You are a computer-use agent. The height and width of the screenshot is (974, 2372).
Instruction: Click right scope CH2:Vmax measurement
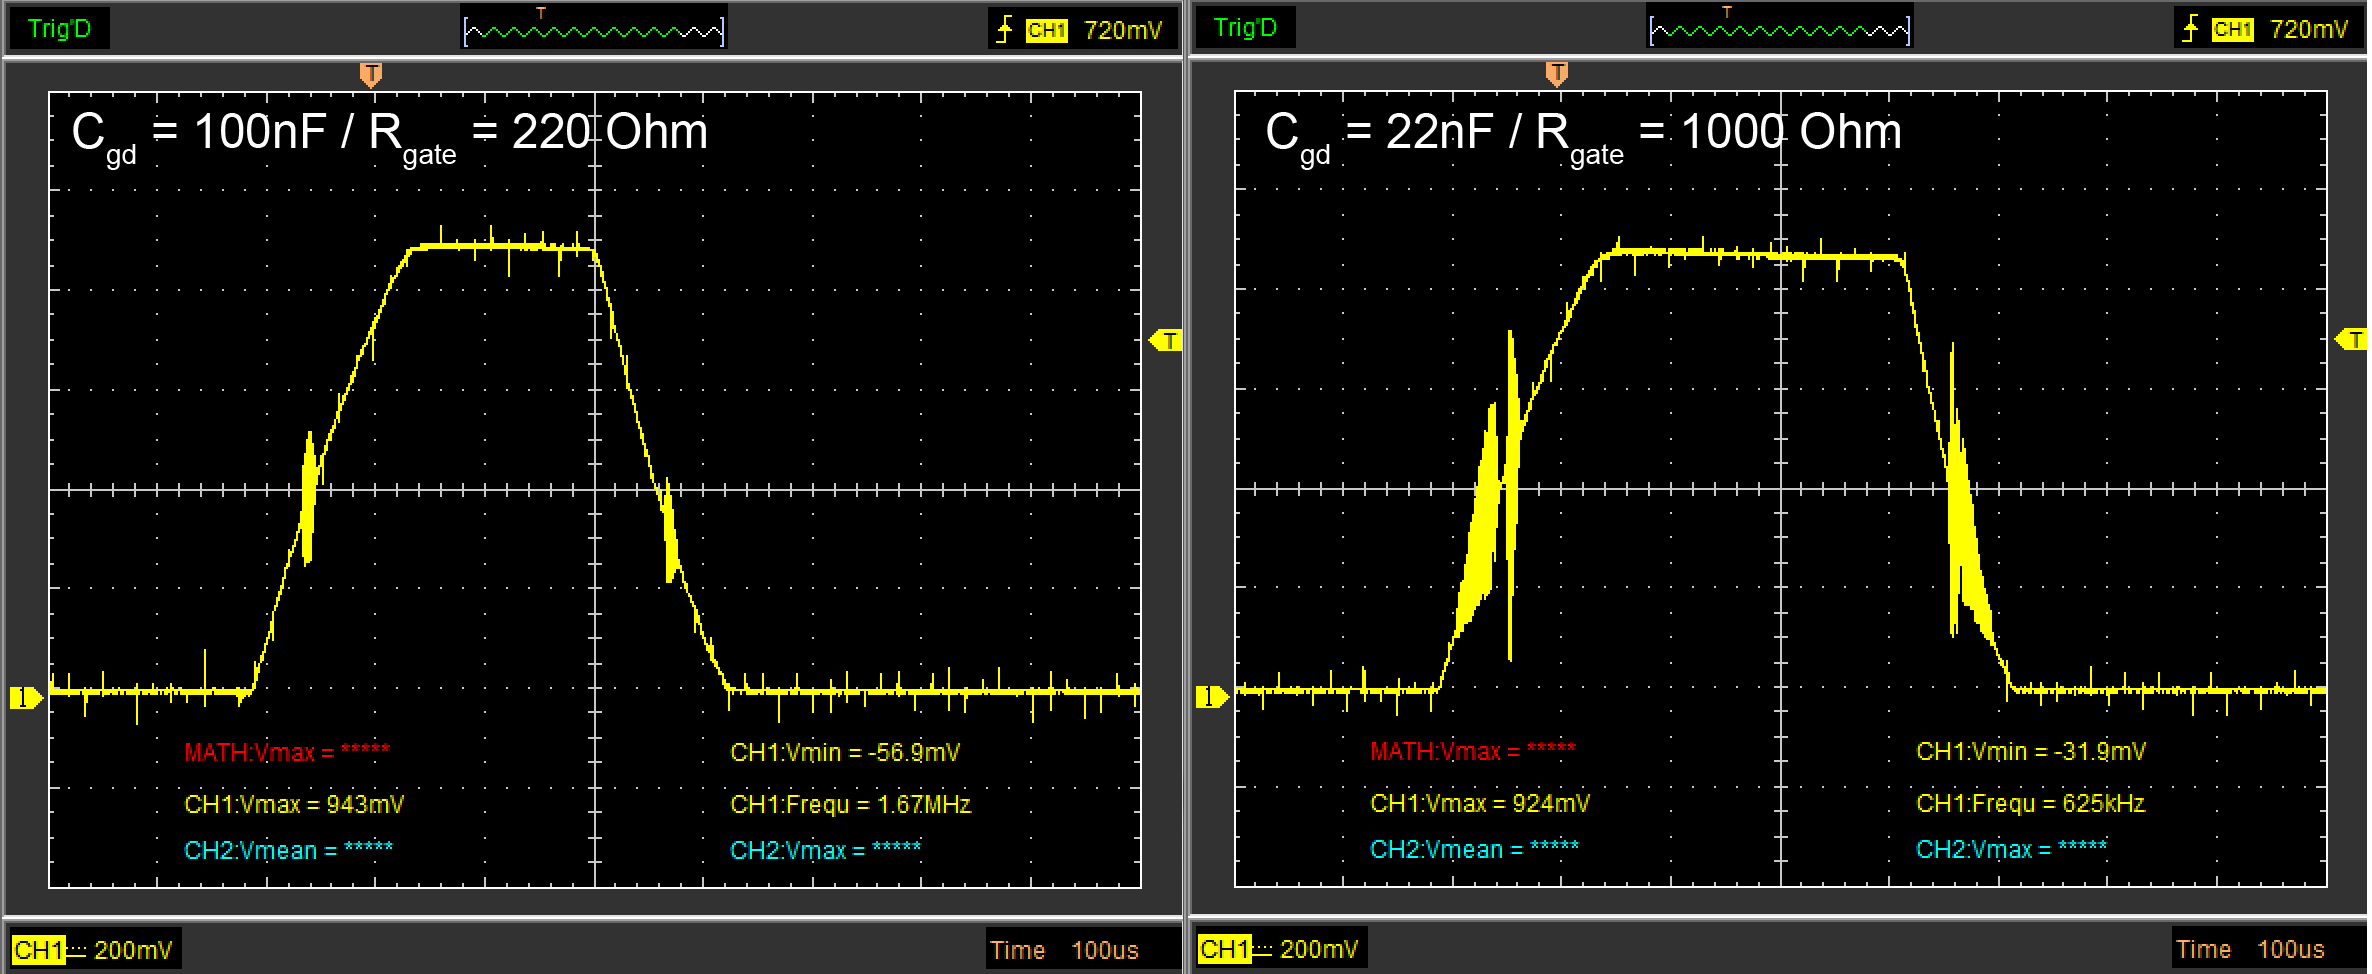2012,849
